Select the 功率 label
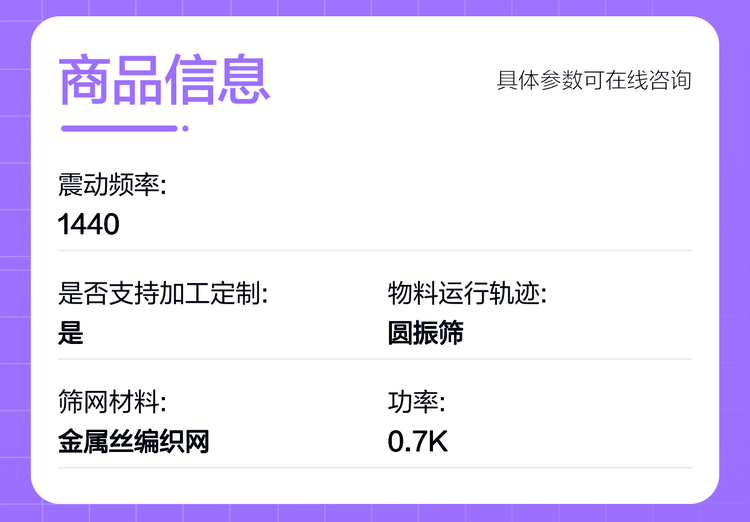Screen dimensions: 750x522 [x=416, y=403]
